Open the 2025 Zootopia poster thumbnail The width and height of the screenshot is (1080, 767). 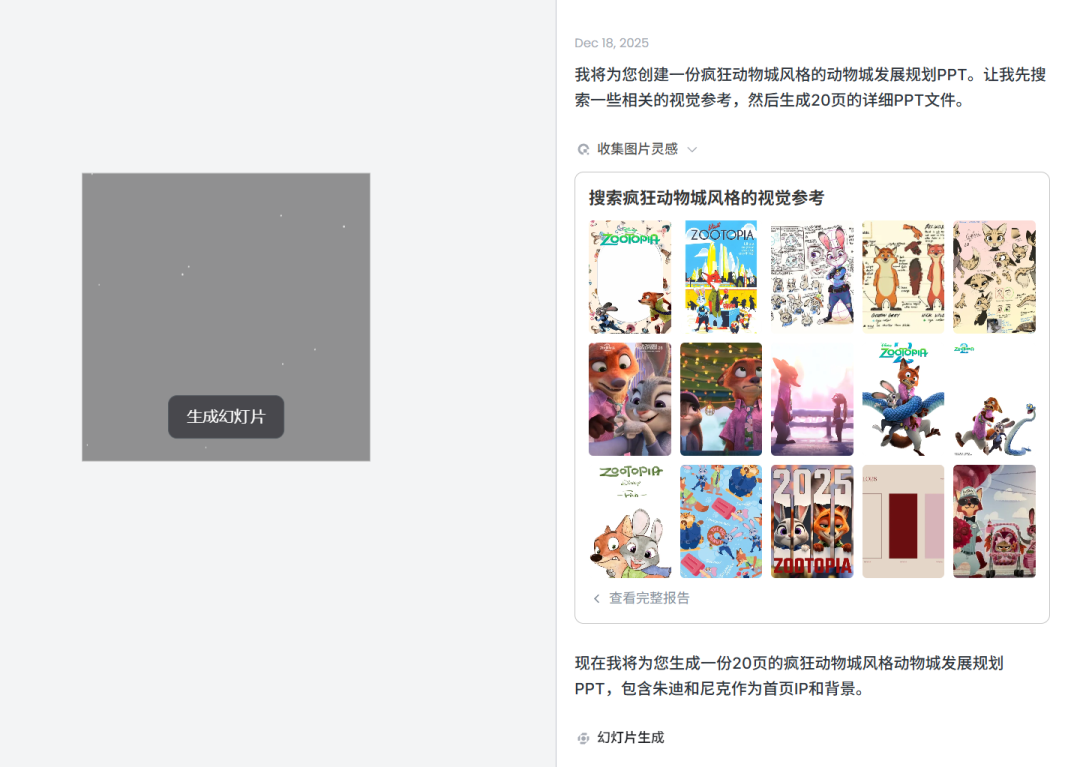point(812,520)
